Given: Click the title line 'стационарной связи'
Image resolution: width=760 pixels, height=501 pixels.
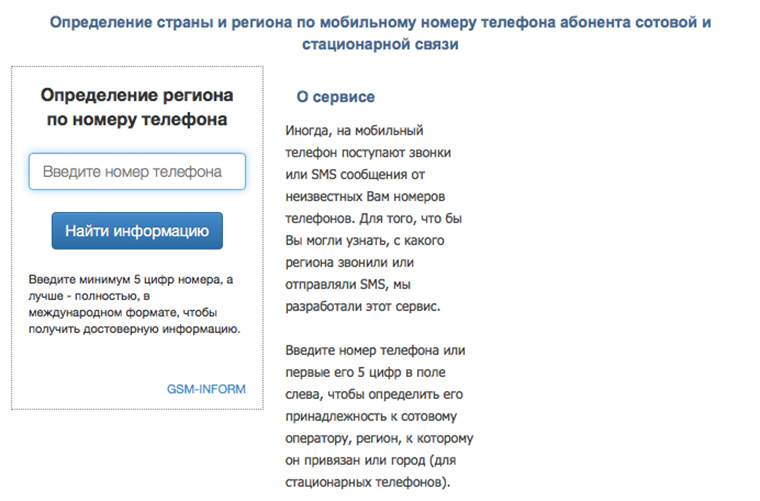Looking at the screenshot, I should tap(380, 45).
